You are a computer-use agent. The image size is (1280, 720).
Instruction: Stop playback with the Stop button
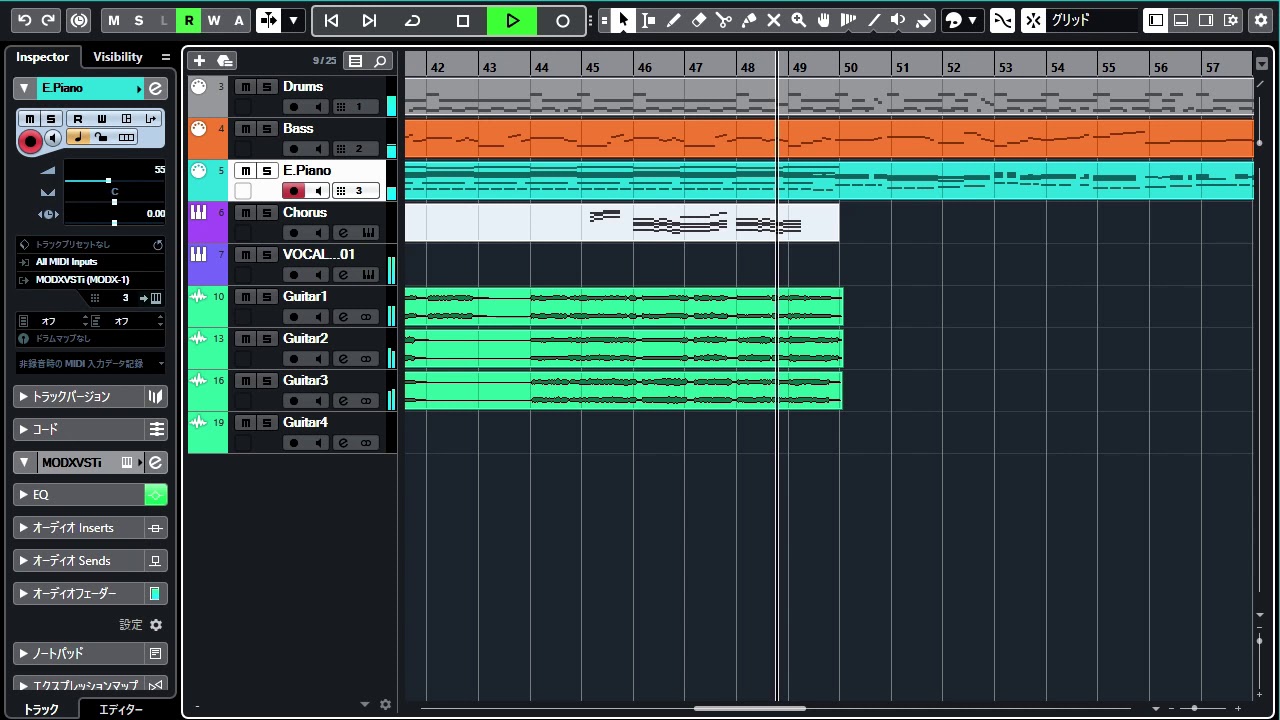coord(462,20)
